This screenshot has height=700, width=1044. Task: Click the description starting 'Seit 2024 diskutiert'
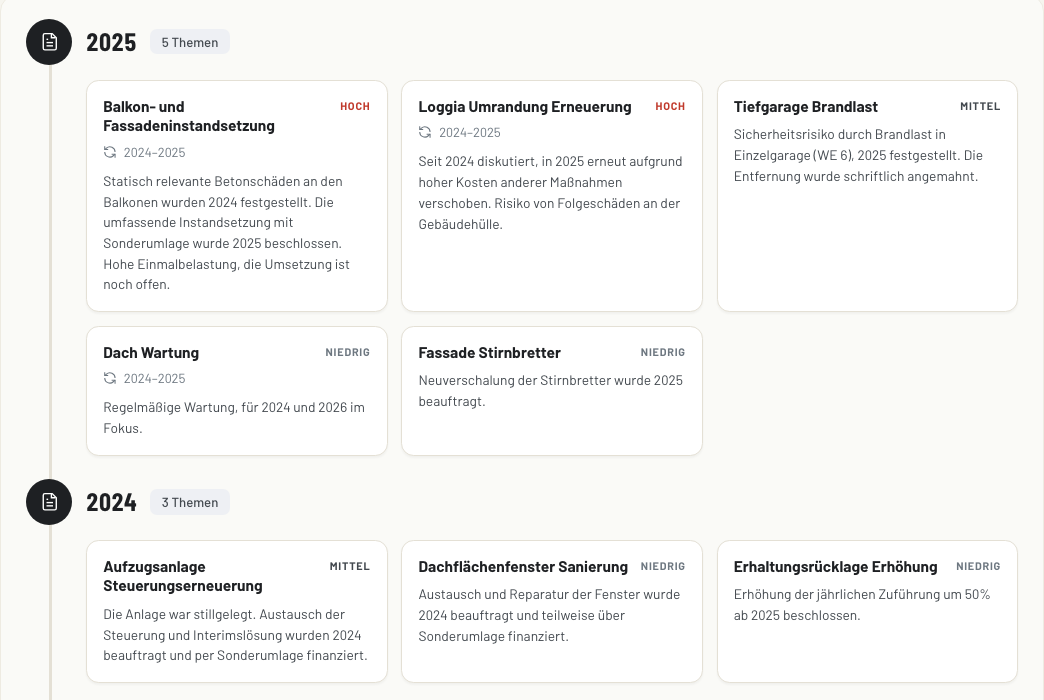pyautogui.click(x=551, y=192)
